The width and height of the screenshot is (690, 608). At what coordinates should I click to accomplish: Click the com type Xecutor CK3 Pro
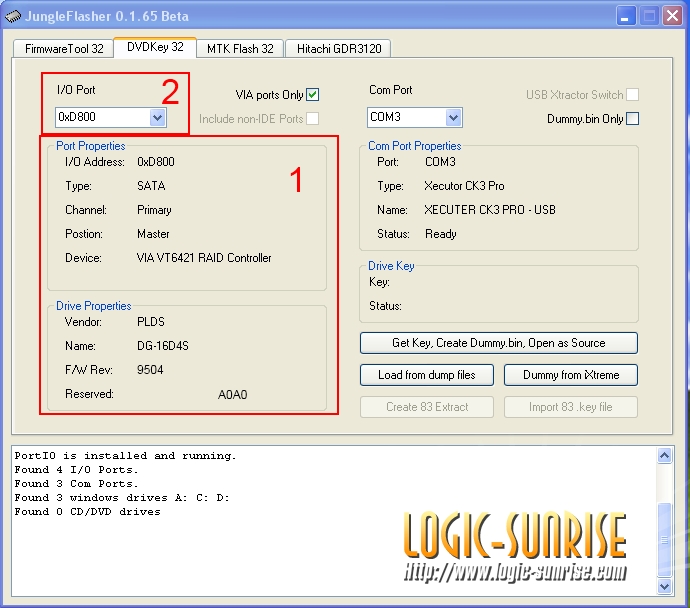click(x=464, y=186)
